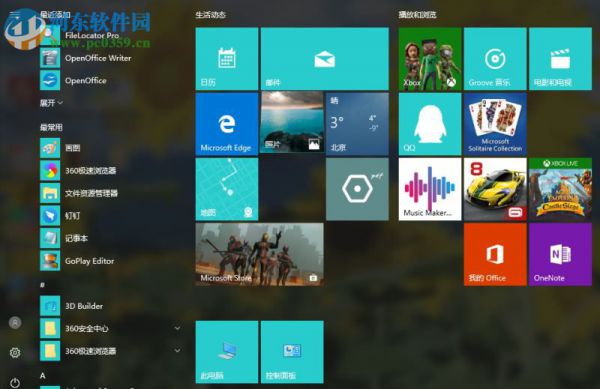This screenshot has height=389, width=600.
Task: Open the Beijing weather tile
Action: pyautogui.click(x=357, y=124)
